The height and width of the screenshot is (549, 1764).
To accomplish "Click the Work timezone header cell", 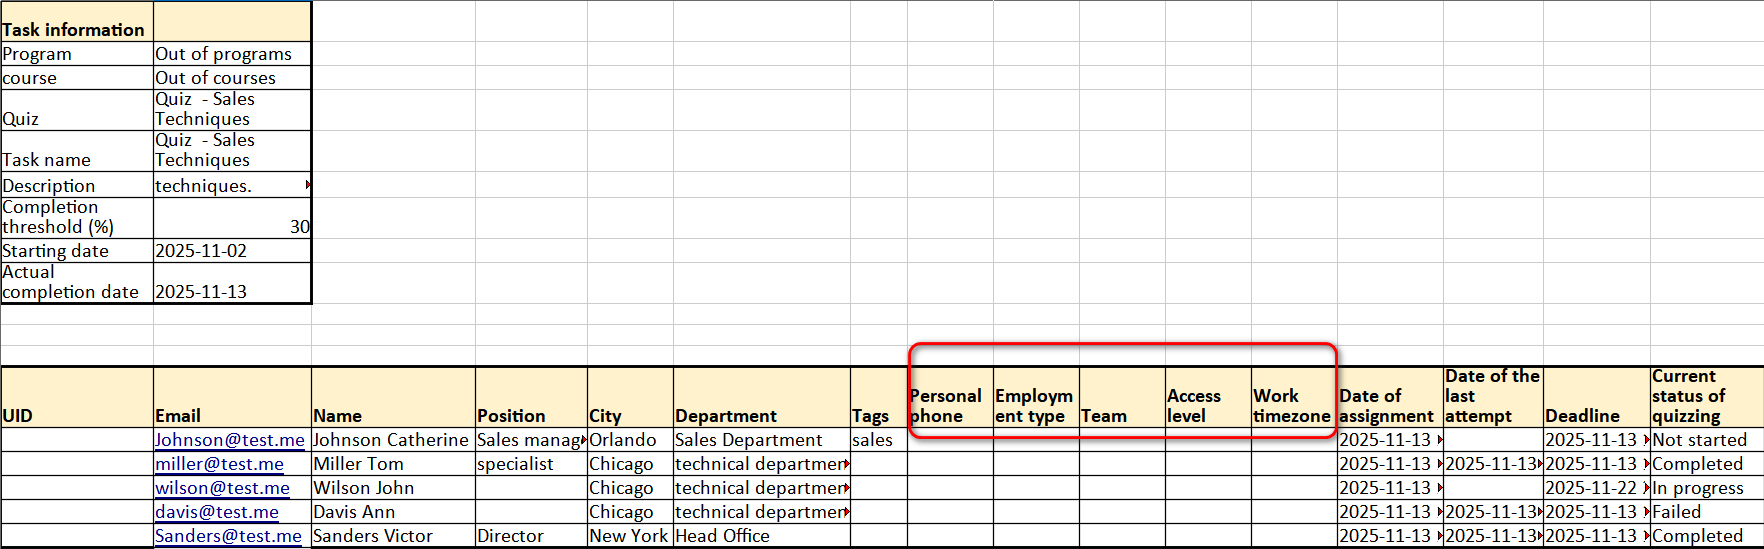I will pos(1292,406).
